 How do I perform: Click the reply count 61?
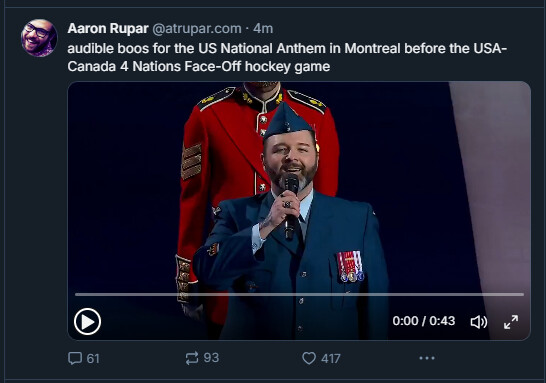click(93, 359)
